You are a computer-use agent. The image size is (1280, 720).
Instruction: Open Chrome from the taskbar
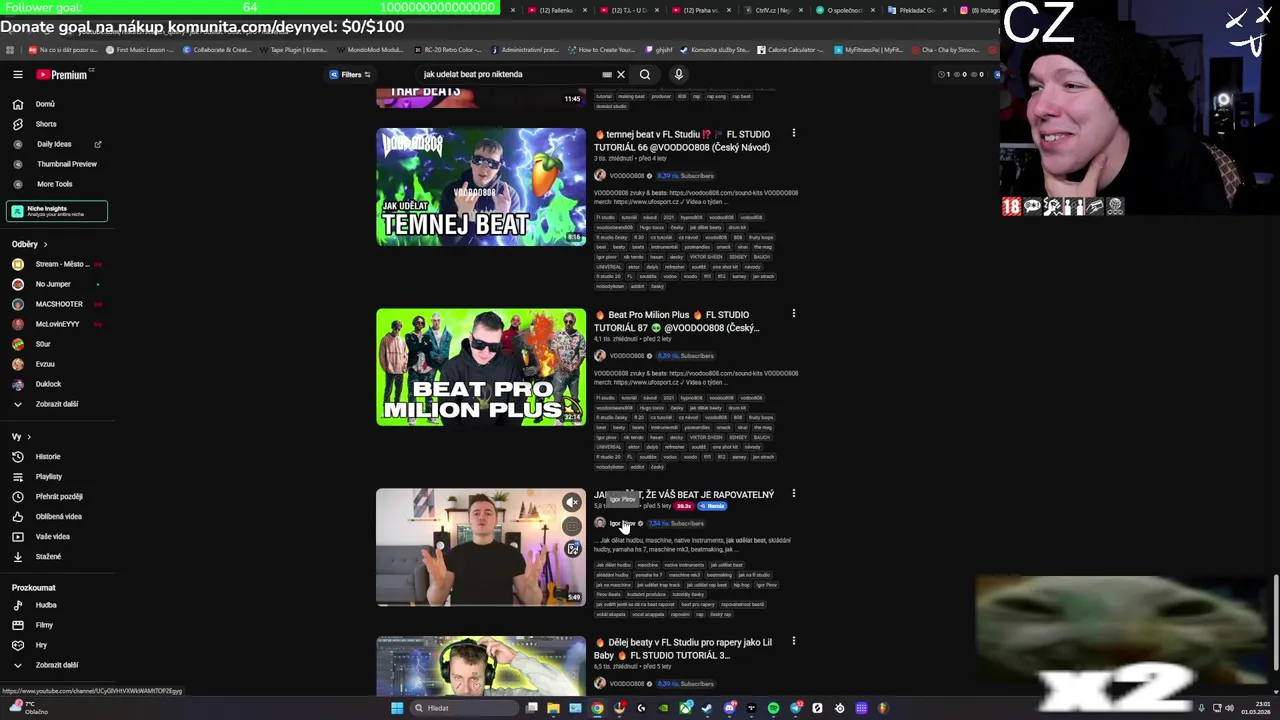point(597,708)
